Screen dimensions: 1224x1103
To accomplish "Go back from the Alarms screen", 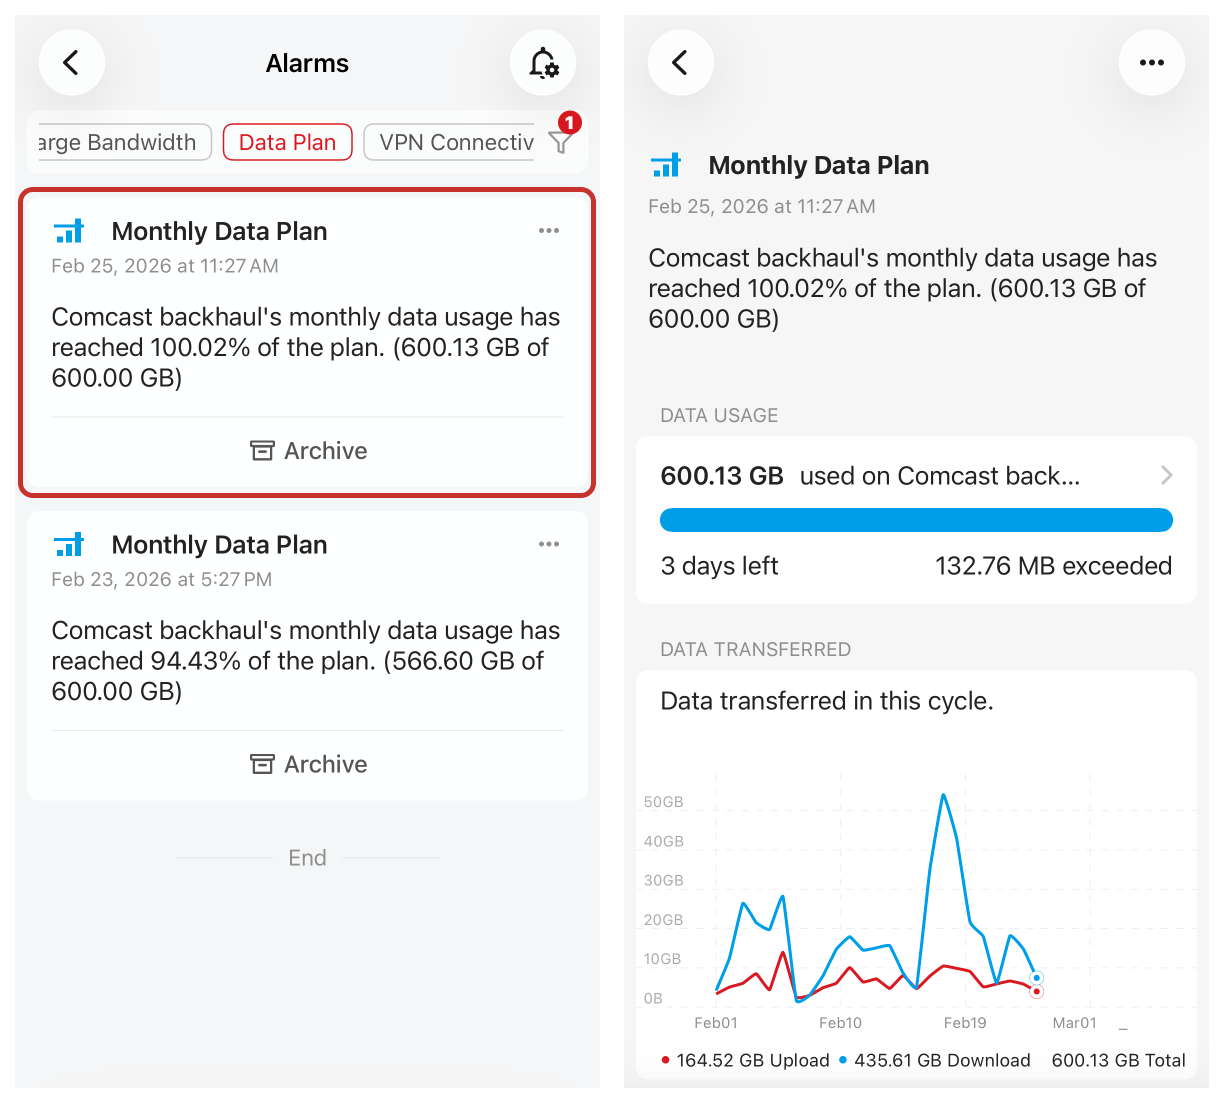I will pyautogui.click(x=72, y=63).
